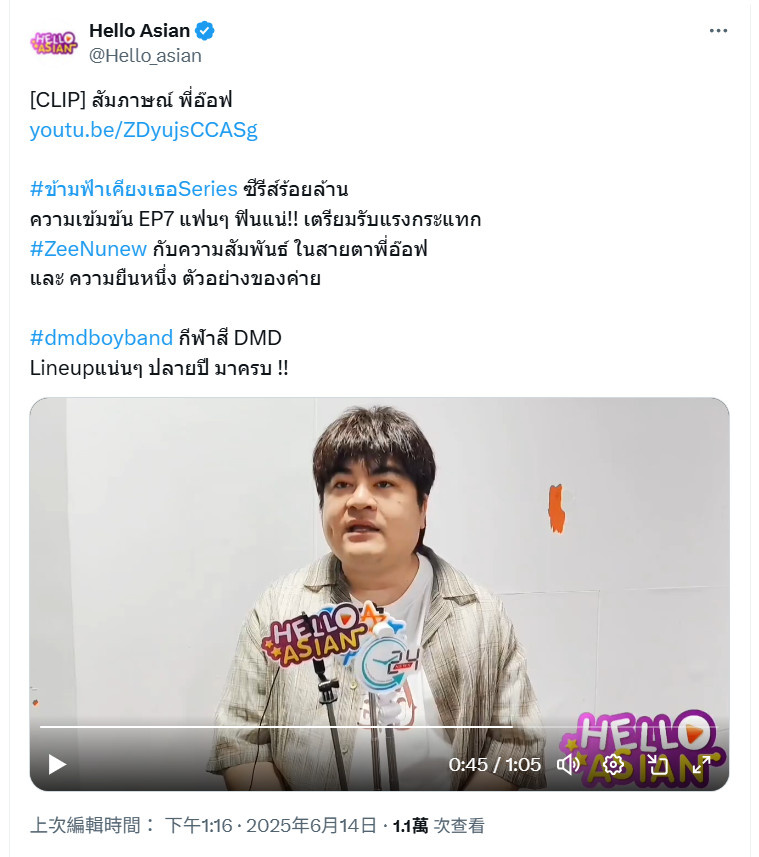Click the blue verified badge icon
Image resolution: width=759 pixels, height=857 pixels.
(205, 31)
